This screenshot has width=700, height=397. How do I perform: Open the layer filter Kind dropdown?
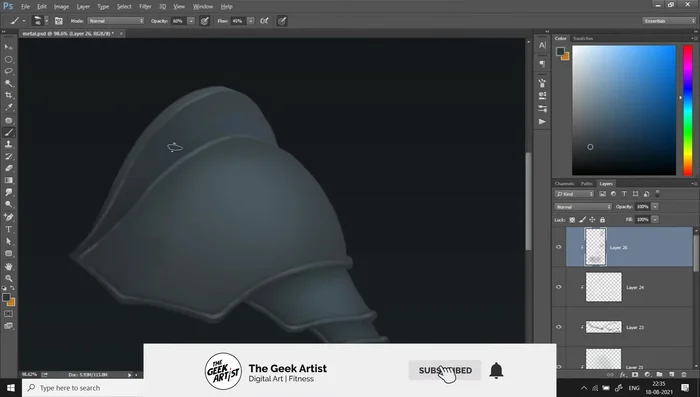pyautogui.click(x=574, y=194)
